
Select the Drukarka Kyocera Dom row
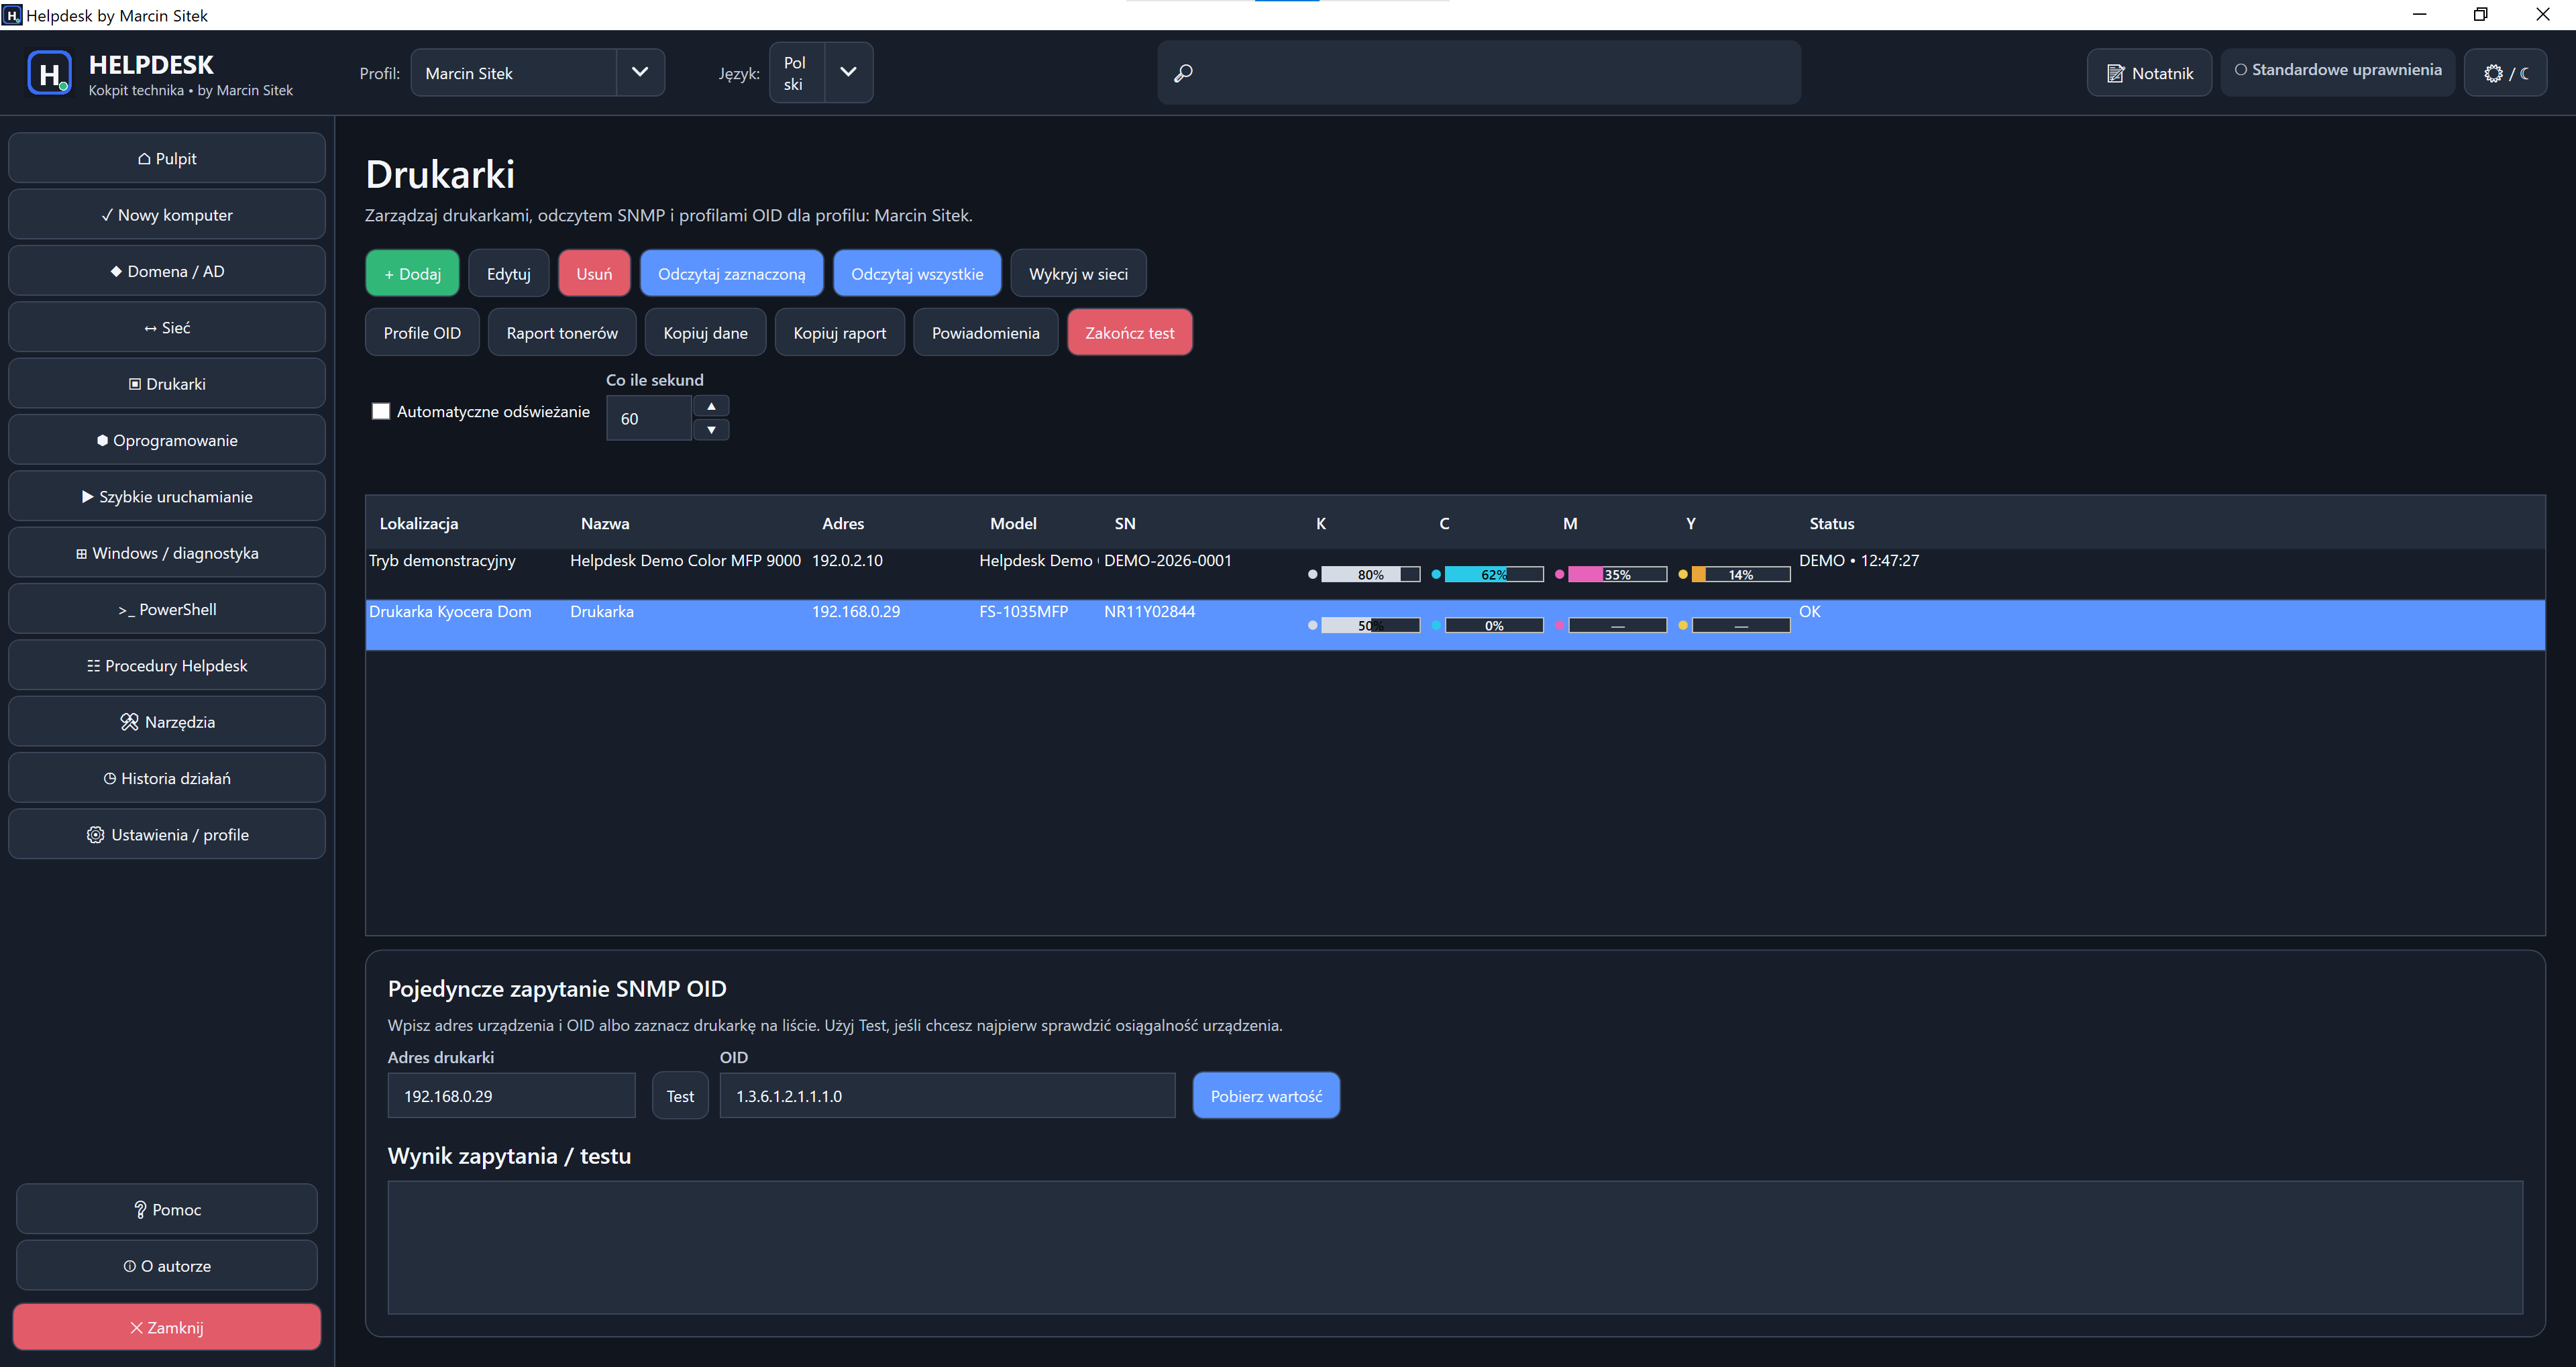[1455, 625]
